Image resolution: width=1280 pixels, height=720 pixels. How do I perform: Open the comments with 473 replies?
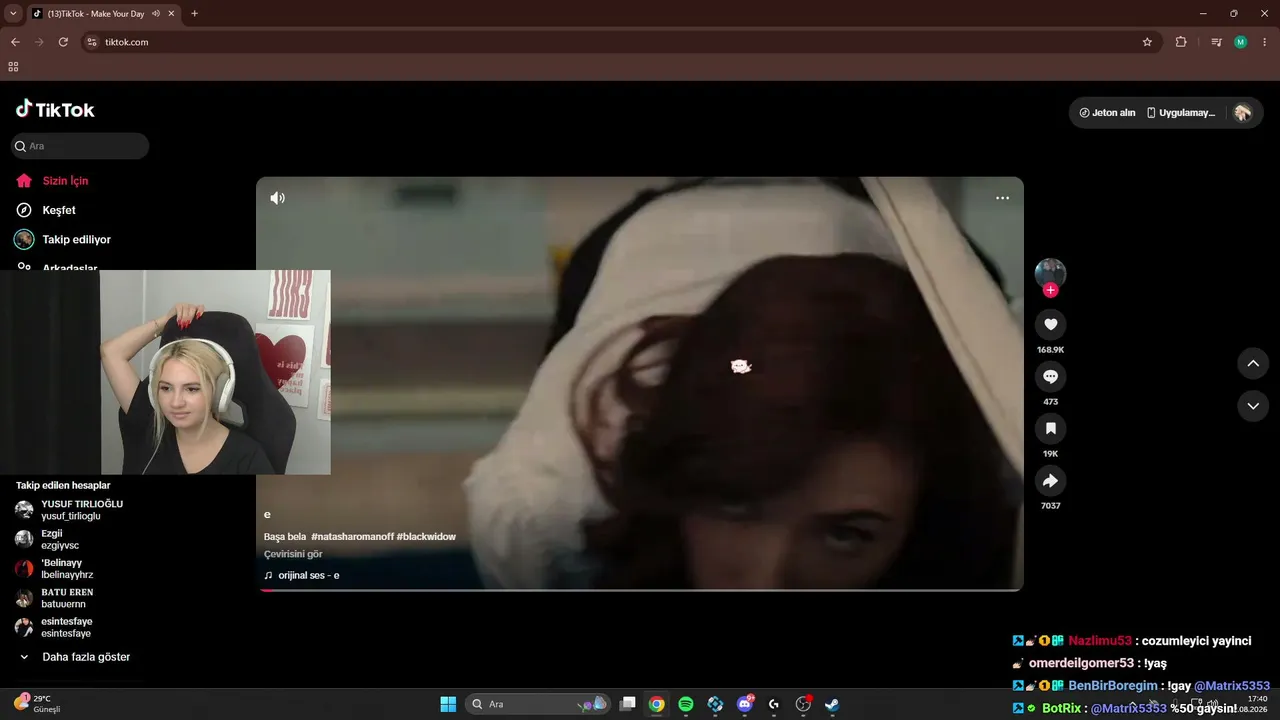tap(1050, 377)
